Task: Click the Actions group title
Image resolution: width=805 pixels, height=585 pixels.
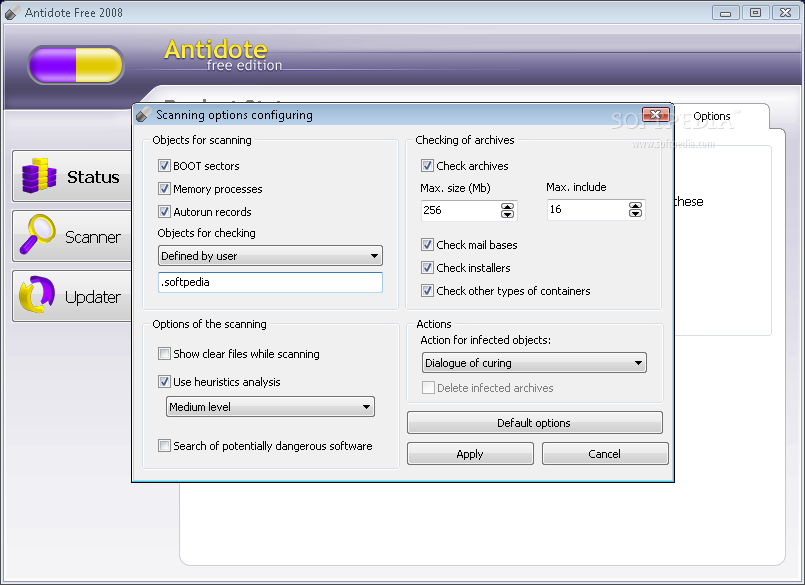Action: click(x=434, y=324)
